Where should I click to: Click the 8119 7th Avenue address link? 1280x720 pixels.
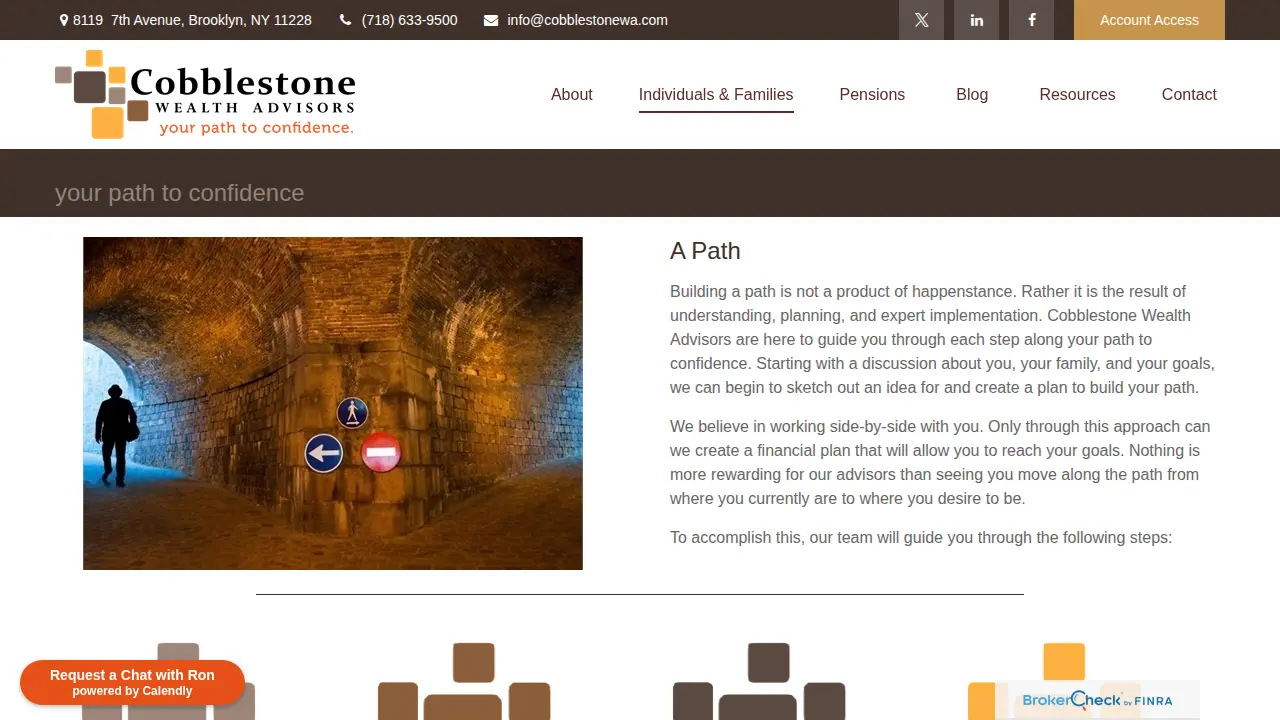[x=192, y=20]
